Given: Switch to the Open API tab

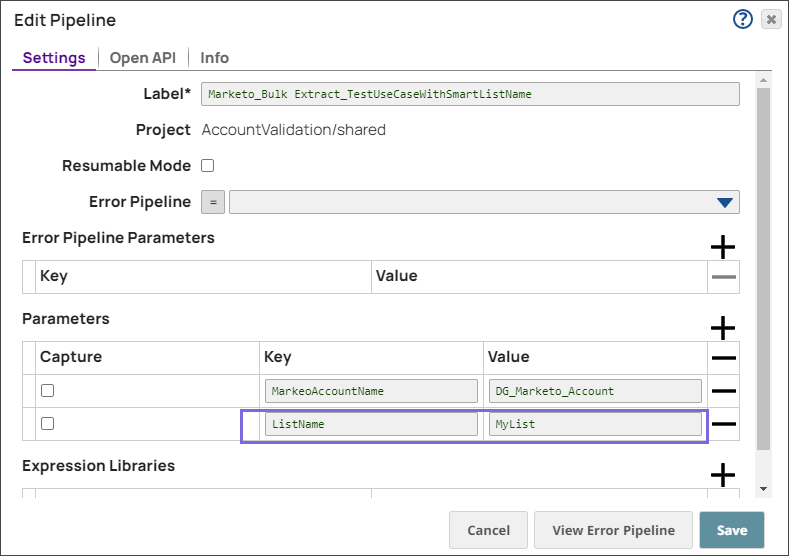Looking at the screenshot, I should pyautogui.click(x=143, y=58).
